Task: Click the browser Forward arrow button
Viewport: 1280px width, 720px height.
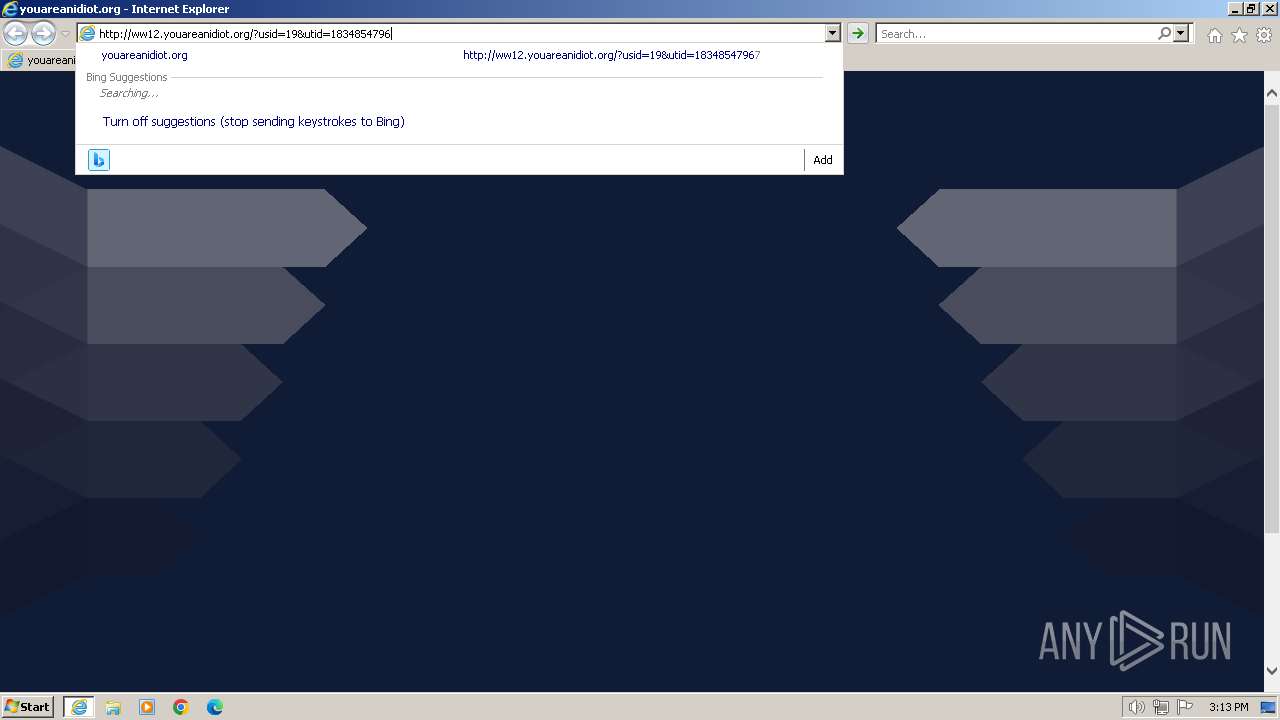Action: pyautogui.click(x=43, y=33)
